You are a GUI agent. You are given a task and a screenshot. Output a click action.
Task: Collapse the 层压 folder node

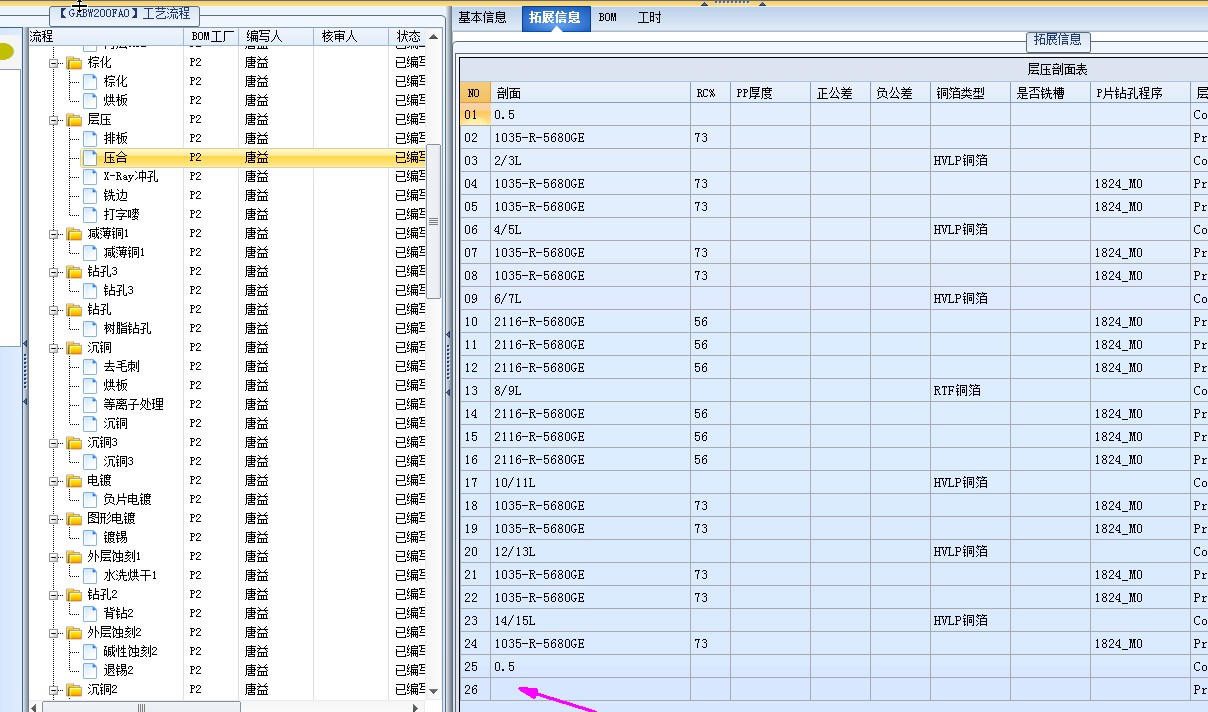pos(56,119)
